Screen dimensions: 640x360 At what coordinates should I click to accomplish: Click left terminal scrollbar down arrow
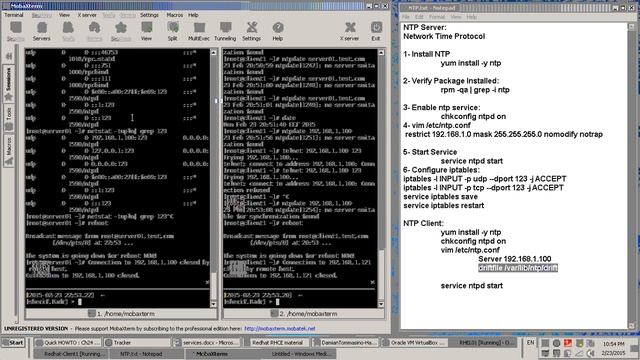click(213, 304)
